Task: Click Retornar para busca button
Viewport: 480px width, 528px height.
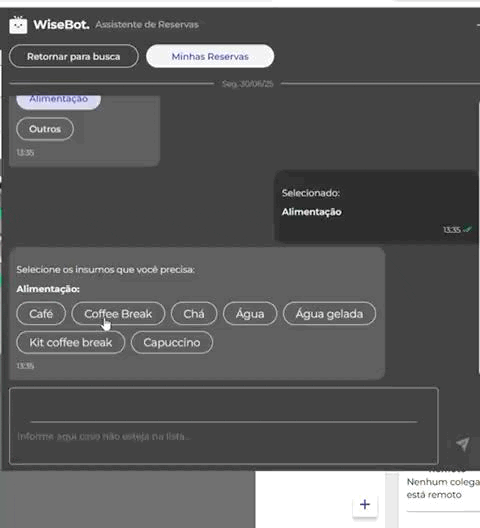Action: point(74,56)
